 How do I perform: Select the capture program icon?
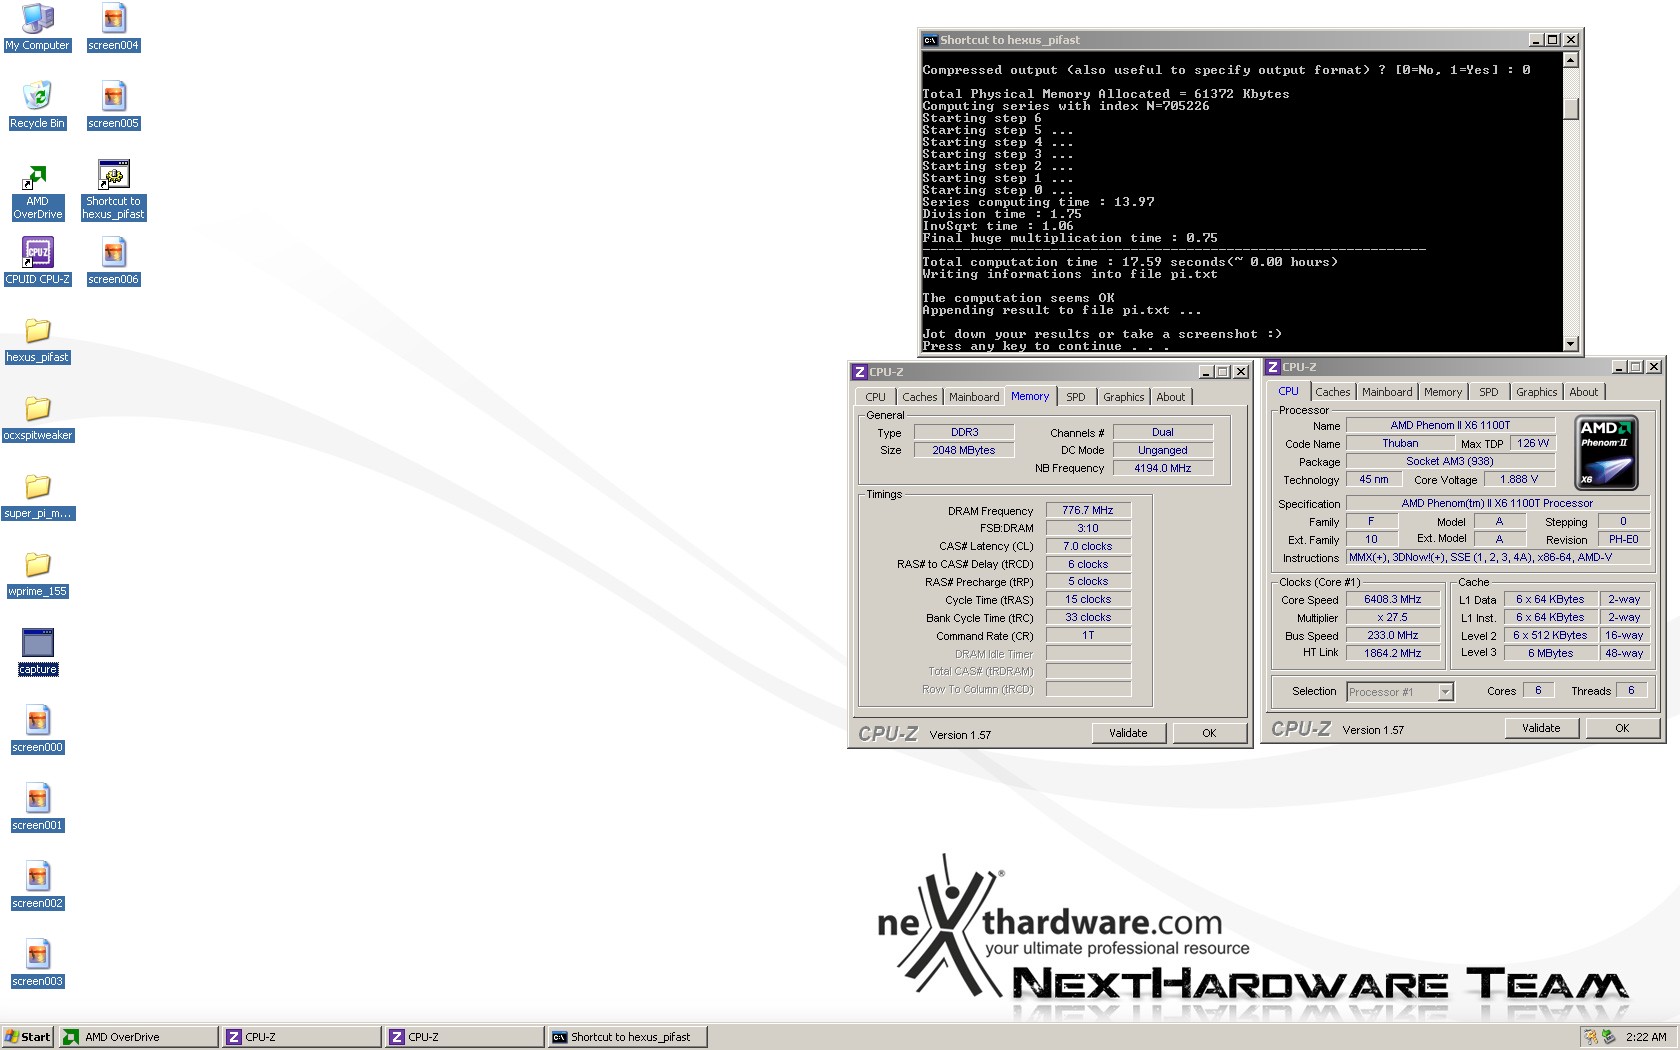pyautogui.click(x=37, y=651)
